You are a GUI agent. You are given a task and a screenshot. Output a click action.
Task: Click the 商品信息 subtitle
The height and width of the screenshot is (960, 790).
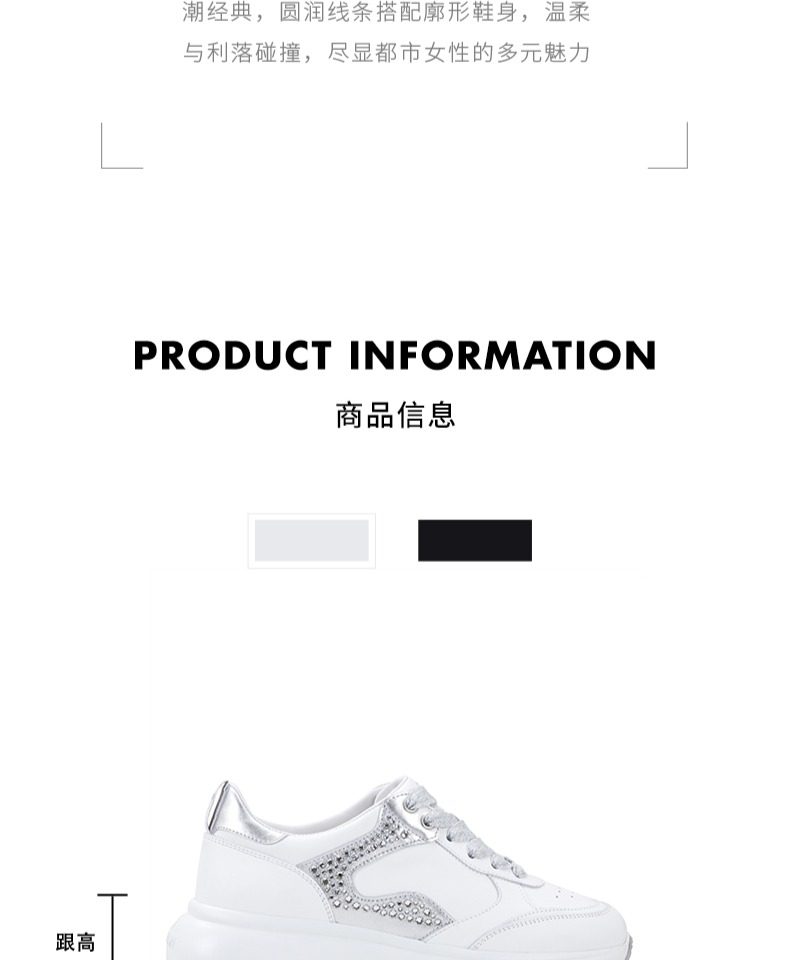click(395, 415)
